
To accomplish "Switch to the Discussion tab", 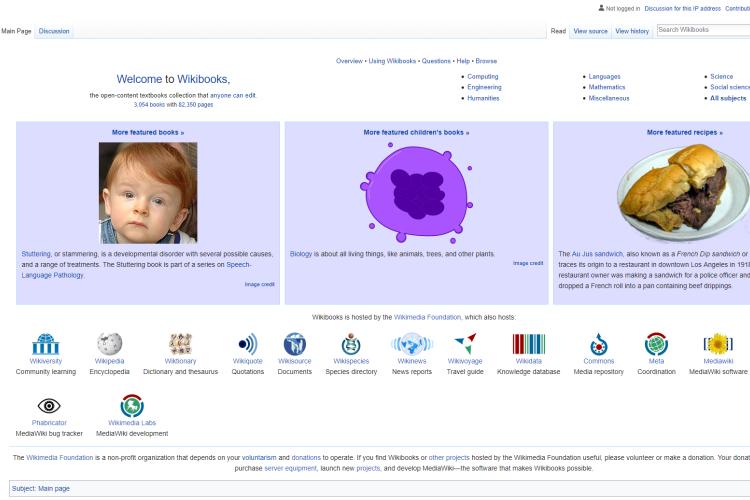I will (54, 31).
